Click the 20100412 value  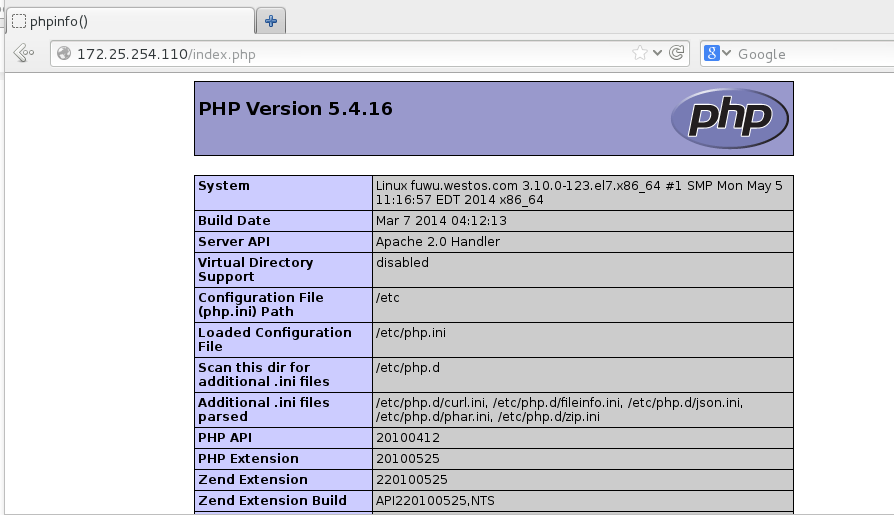coord(408,438)
